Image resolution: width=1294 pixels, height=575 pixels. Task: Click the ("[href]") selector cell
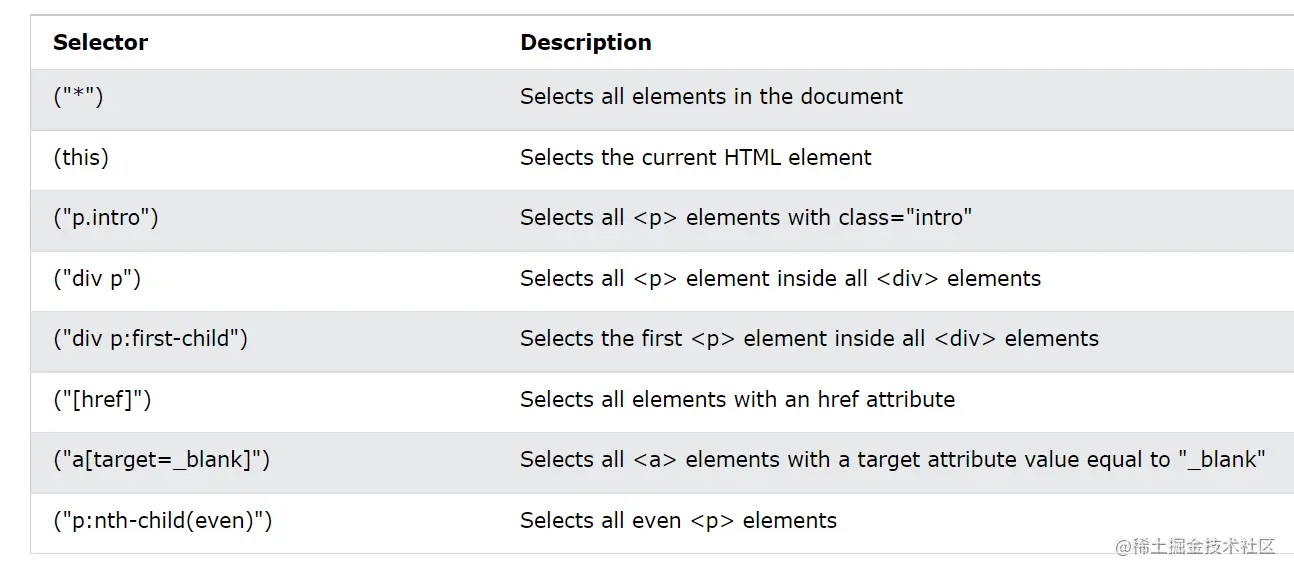102,400
